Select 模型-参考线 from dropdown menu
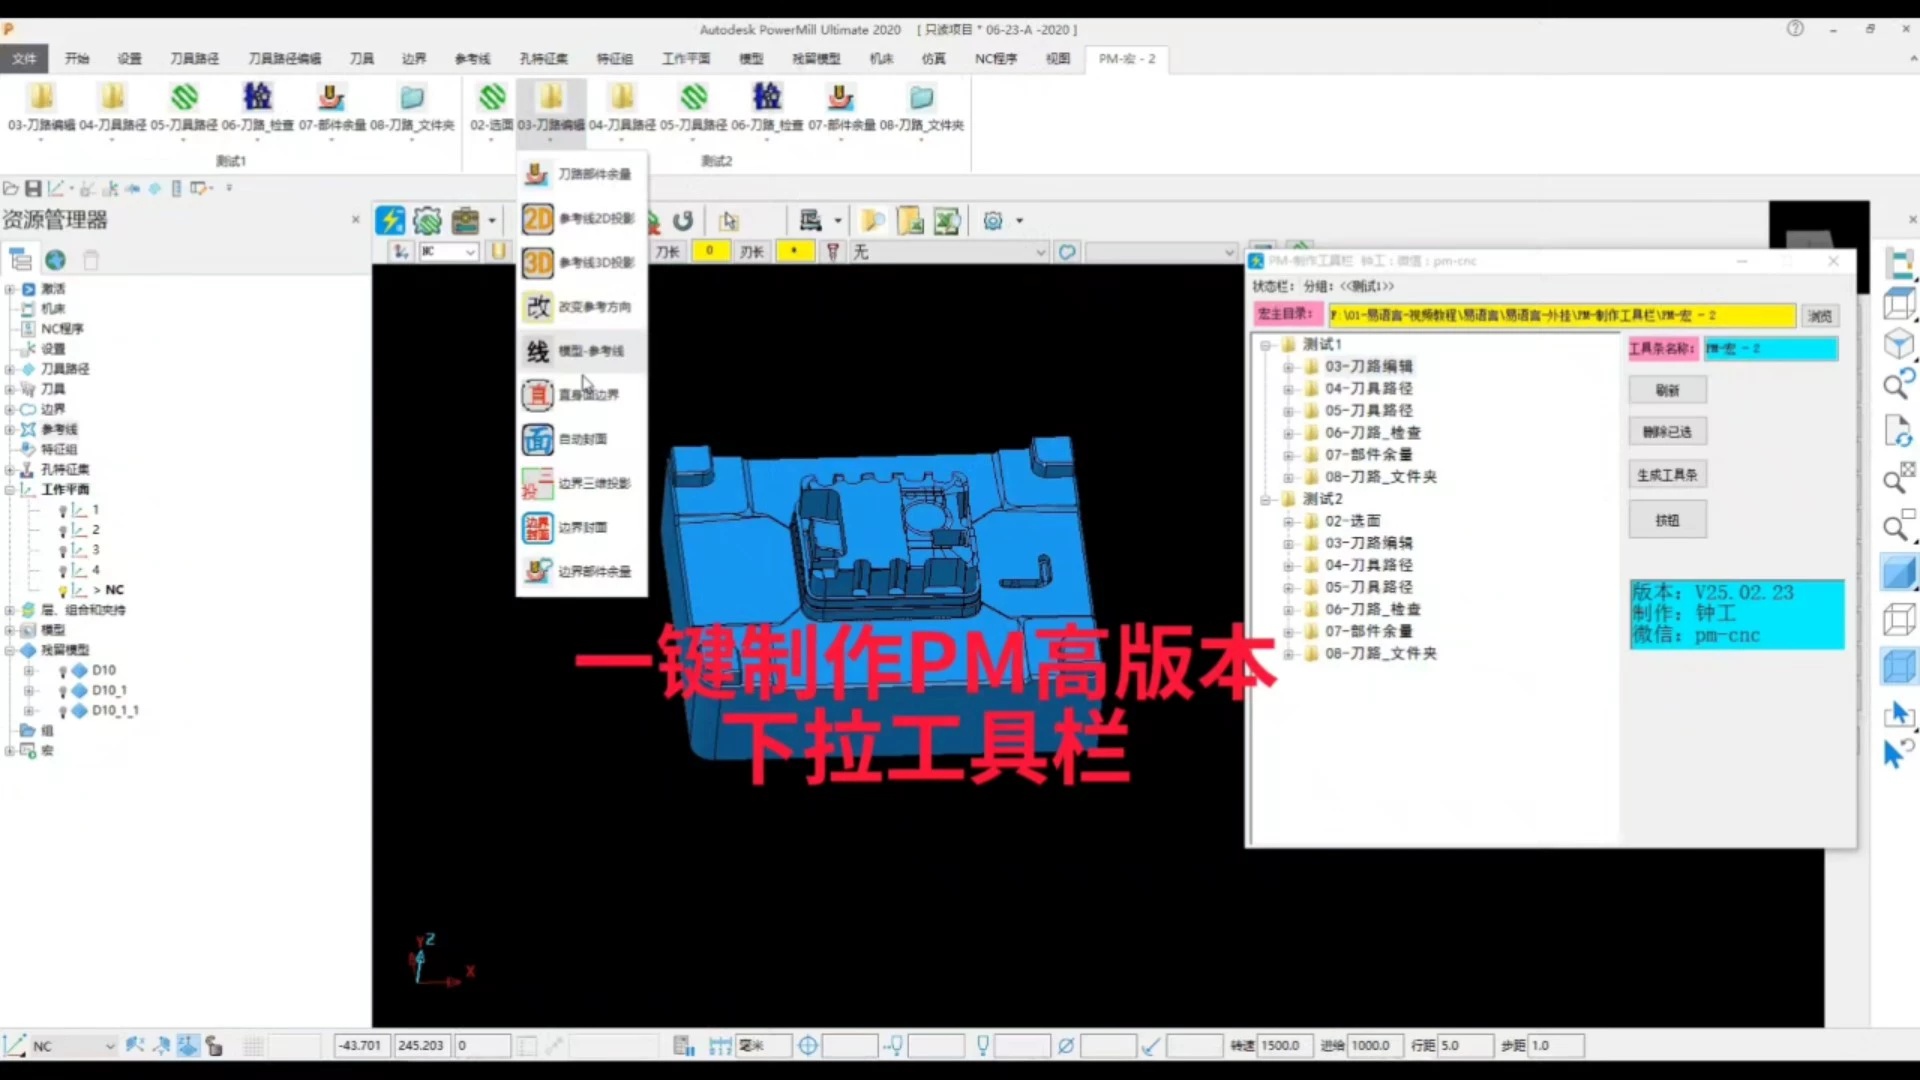Viewport: 1920px width, 1080px height. point(581,351)
